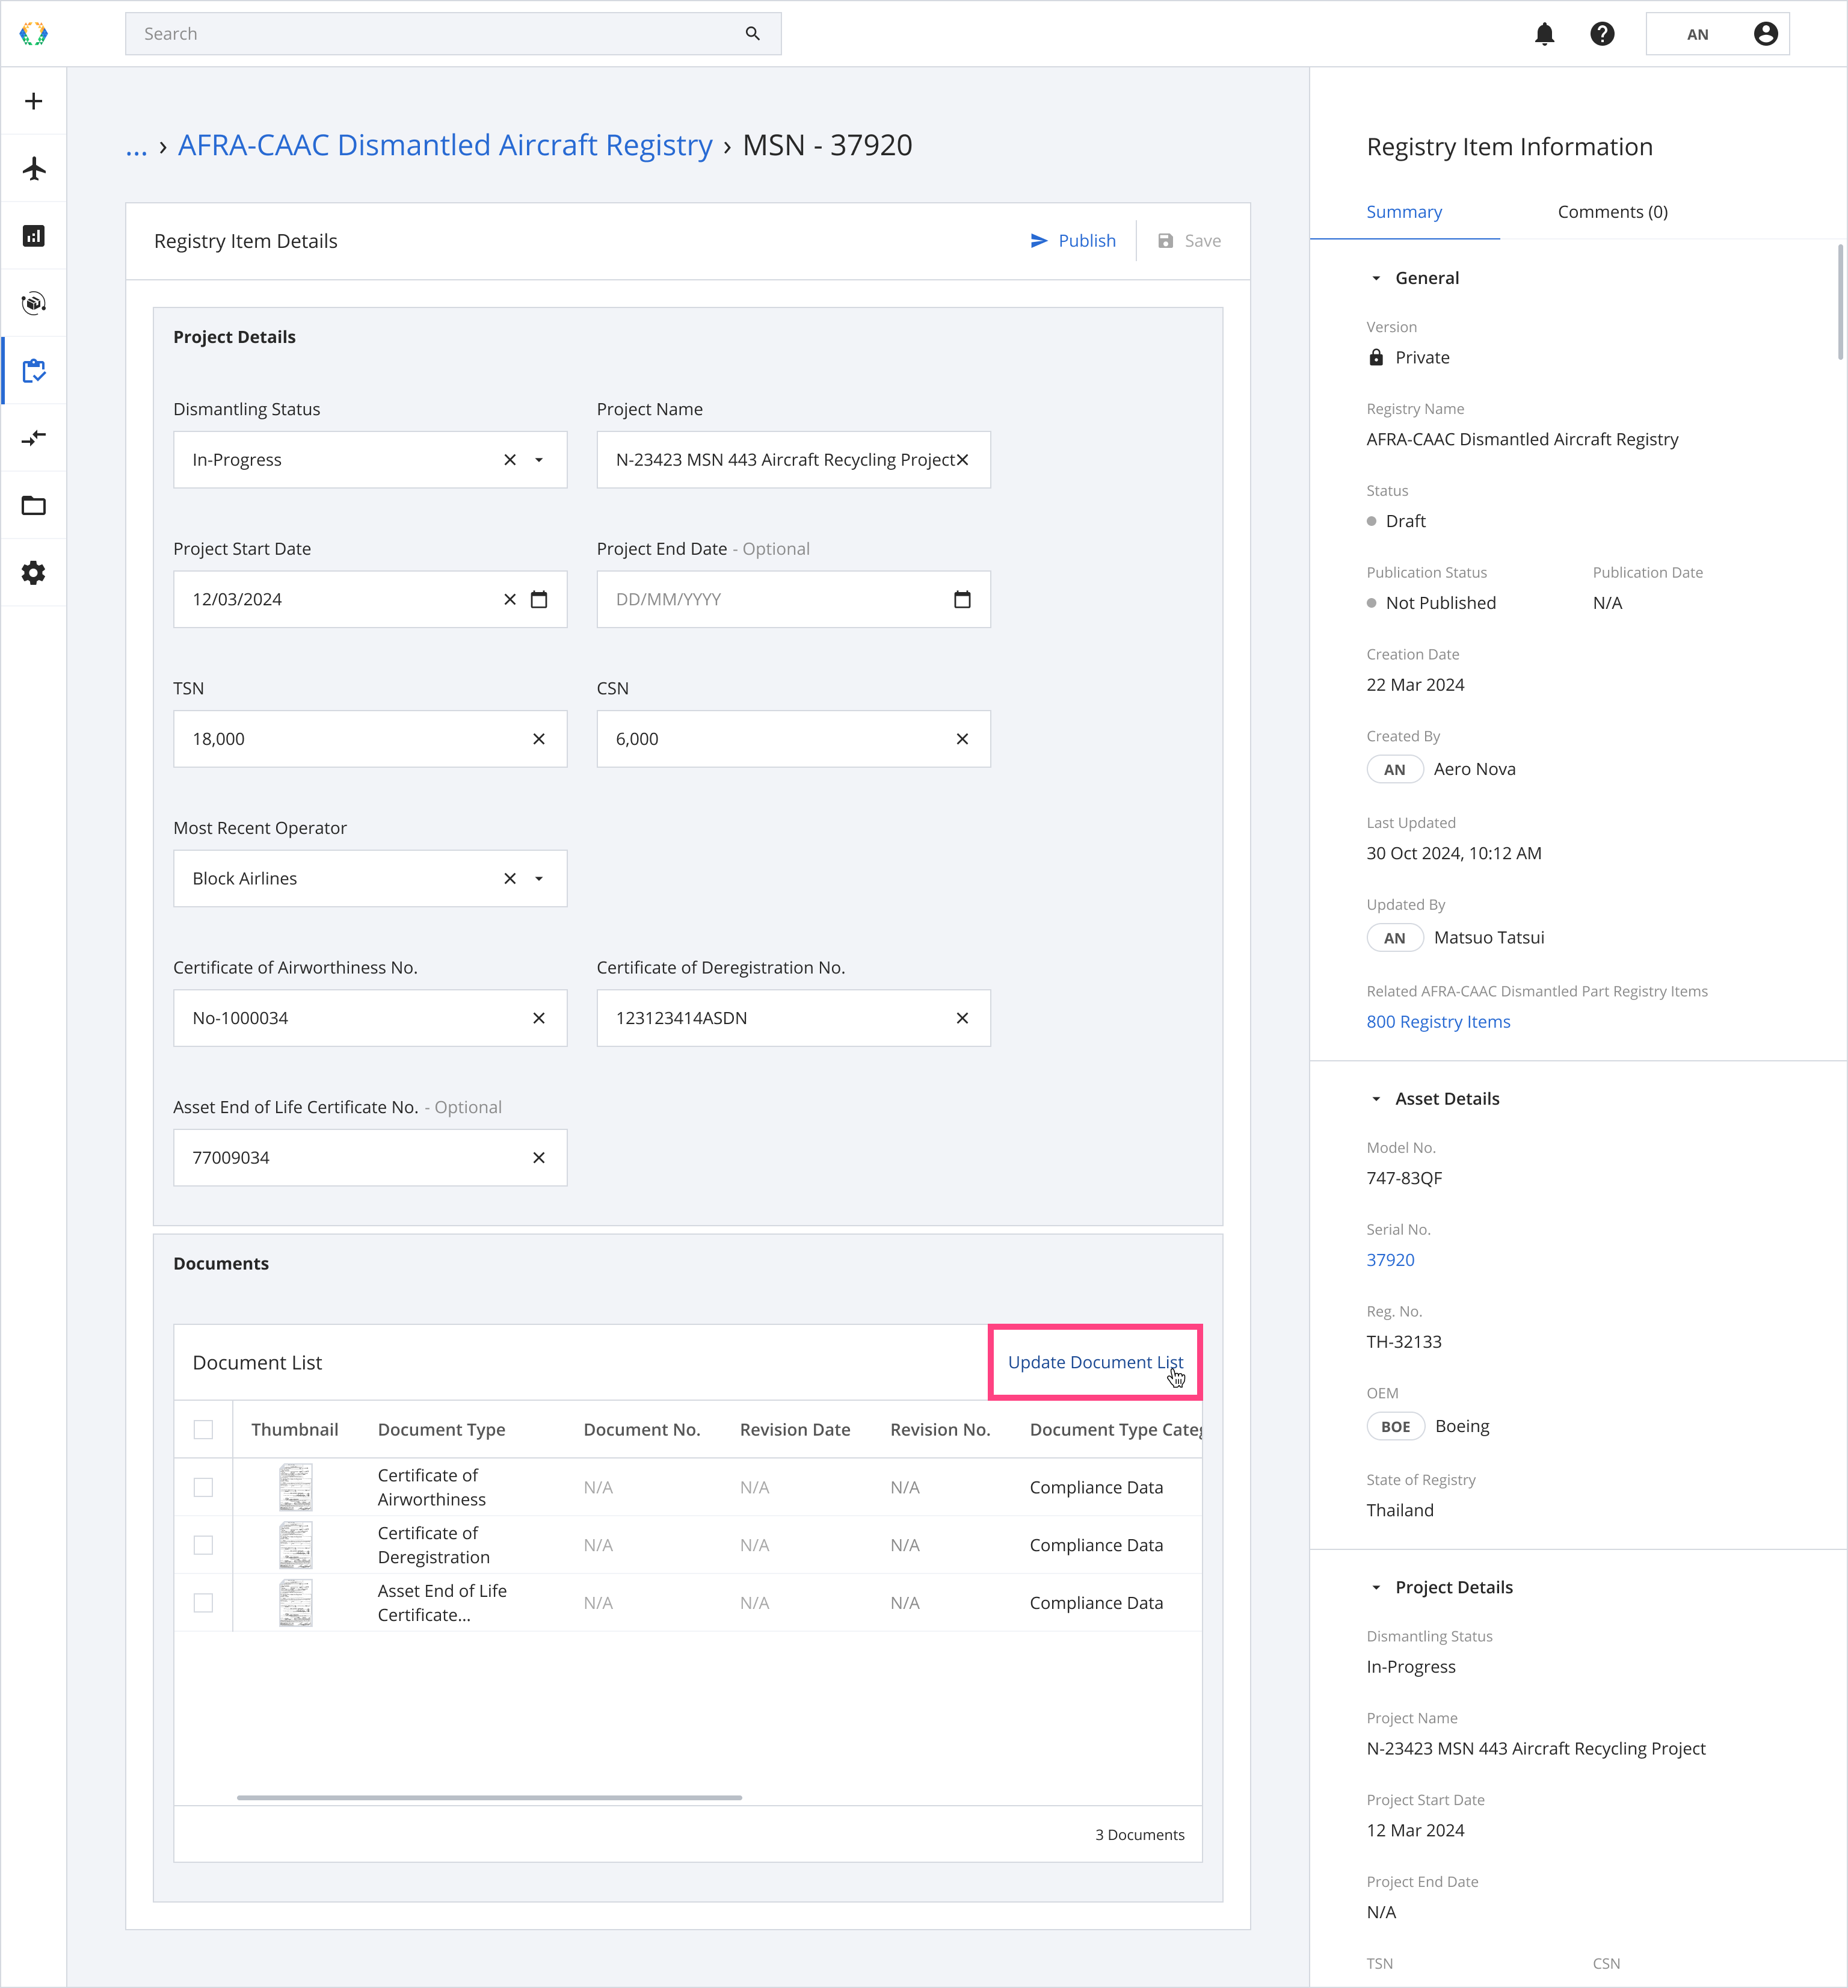Click the Publish button
The width and height of the screenshot is (1848, 1988).
[x=1073, y=241]
